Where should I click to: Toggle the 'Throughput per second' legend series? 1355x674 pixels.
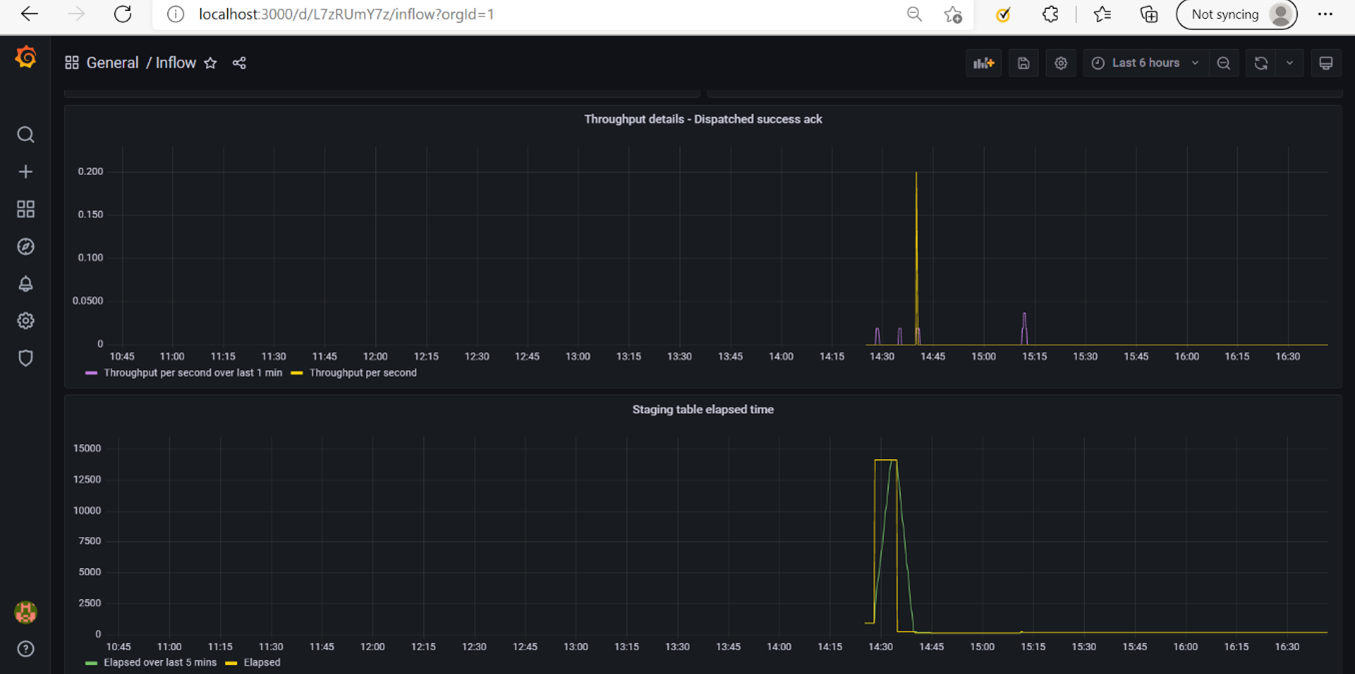coord(362,373)
